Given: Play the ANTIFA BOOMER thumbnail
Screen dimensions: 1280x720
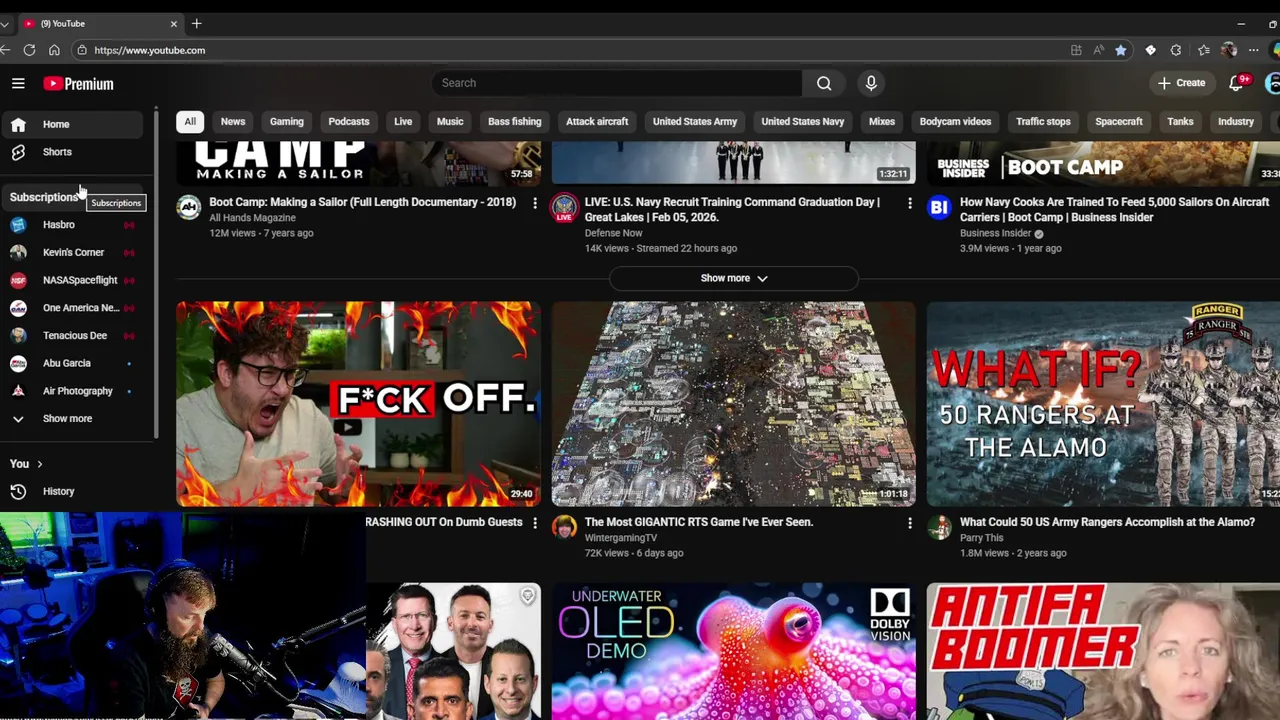Looking at the screenshot, I should pyautogui.click(x=1103, y=651).
